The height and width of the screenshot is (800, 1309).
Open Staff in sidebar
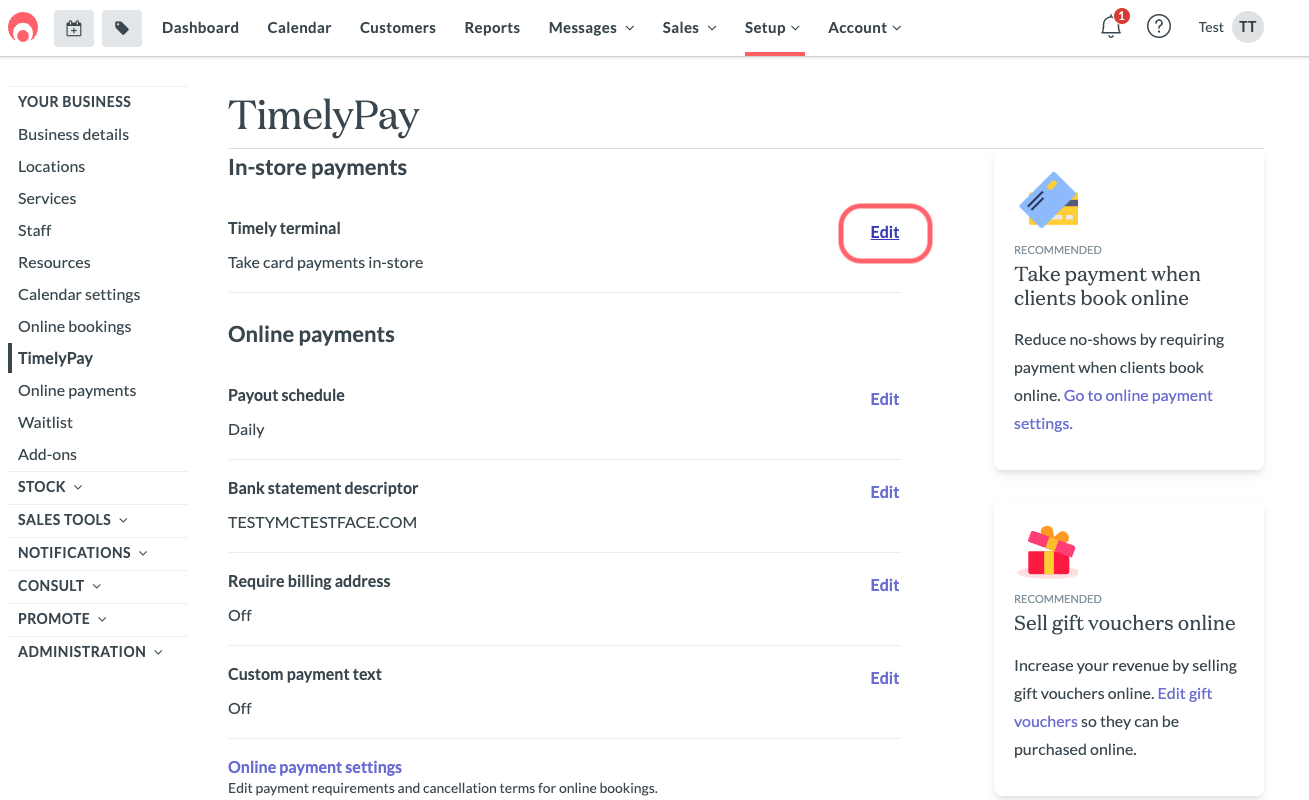(x=34, y=230)
